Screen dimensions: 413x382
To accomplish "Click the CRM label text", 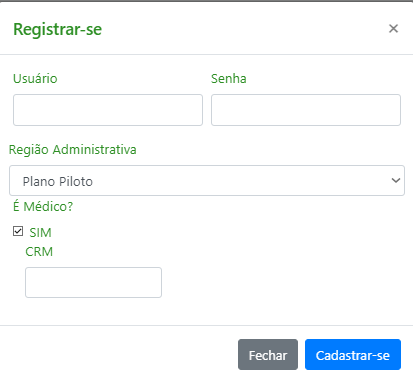I will (x=39, y=252).
